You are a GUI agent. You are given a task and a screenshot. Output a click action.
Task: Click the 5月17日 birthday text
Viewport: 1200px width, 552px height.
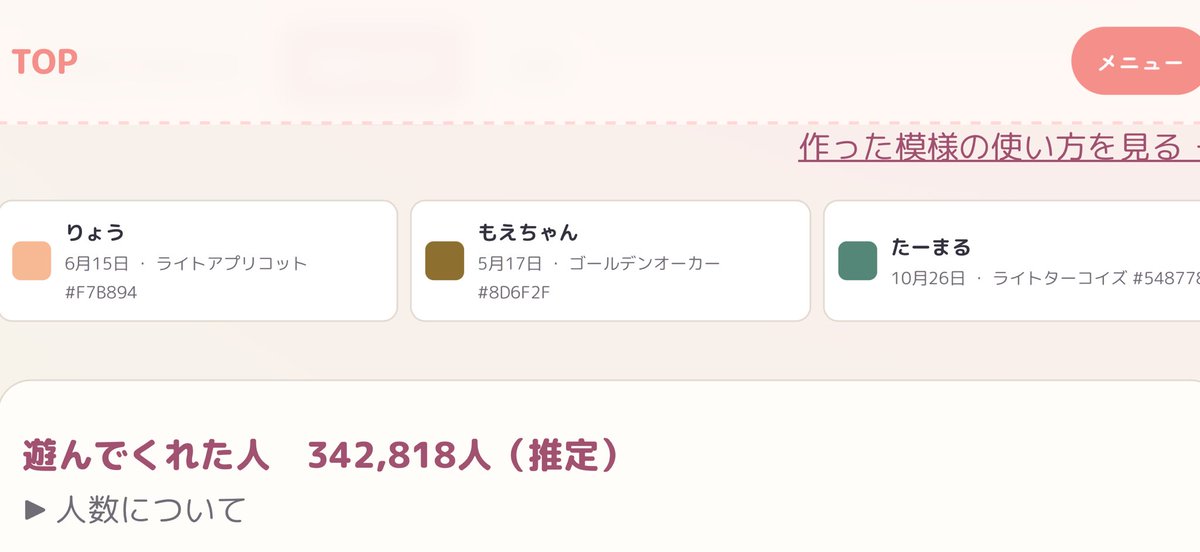coord(510,264)
